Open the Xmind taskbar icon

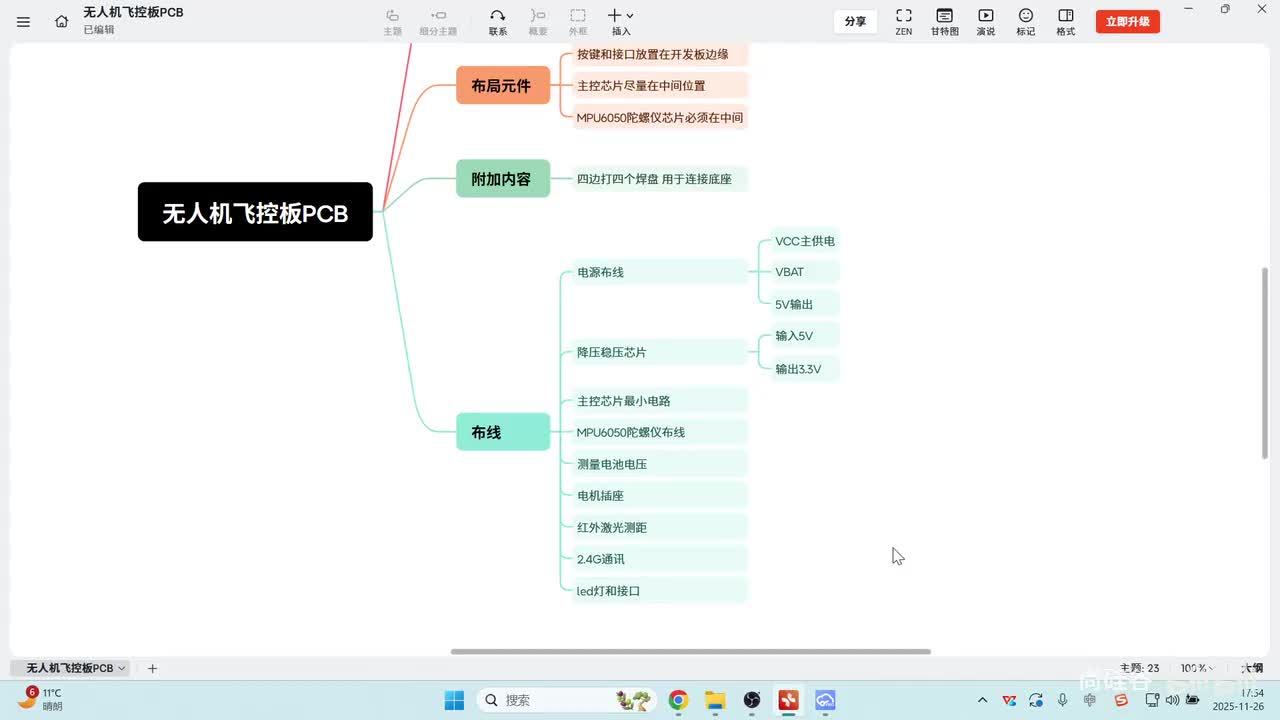click(788, 700)
